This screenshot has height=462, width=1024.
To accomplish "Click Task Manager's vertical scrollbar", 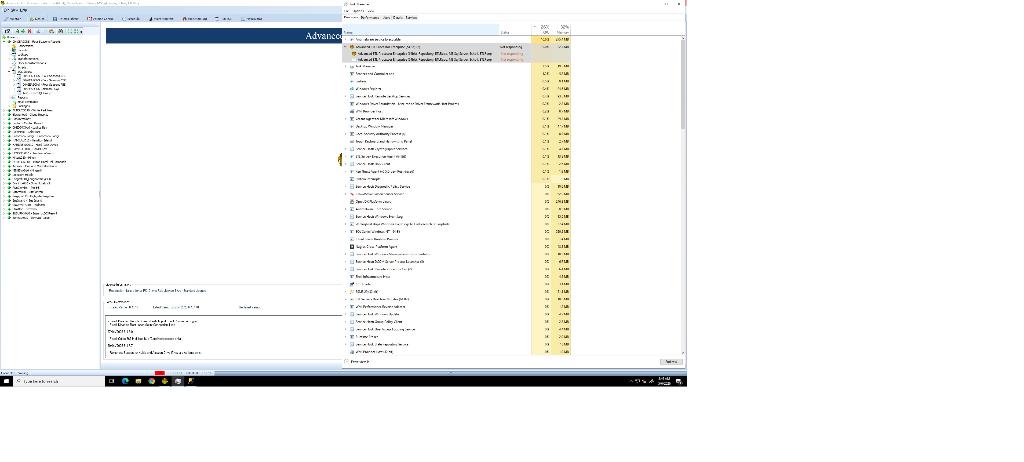I will [x=683, y=196].
